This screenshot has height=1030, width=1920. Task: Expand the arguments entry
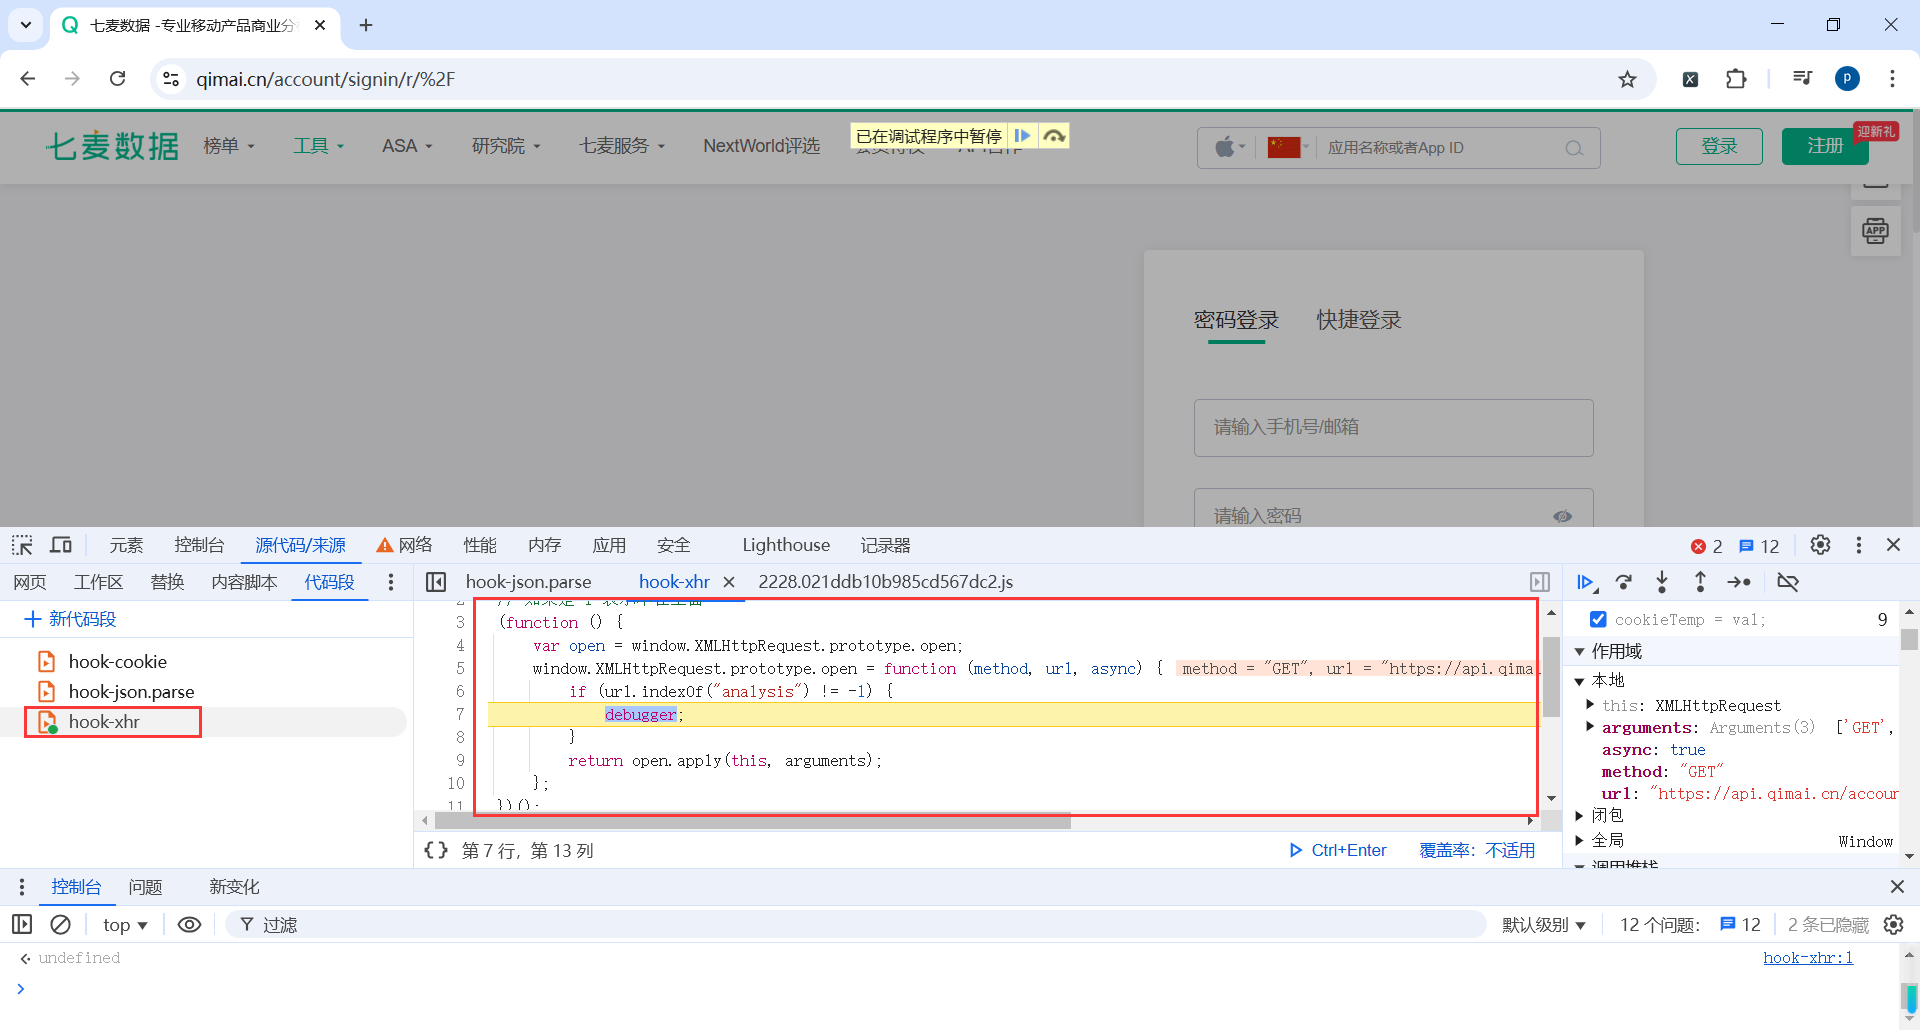(1590, 727)
